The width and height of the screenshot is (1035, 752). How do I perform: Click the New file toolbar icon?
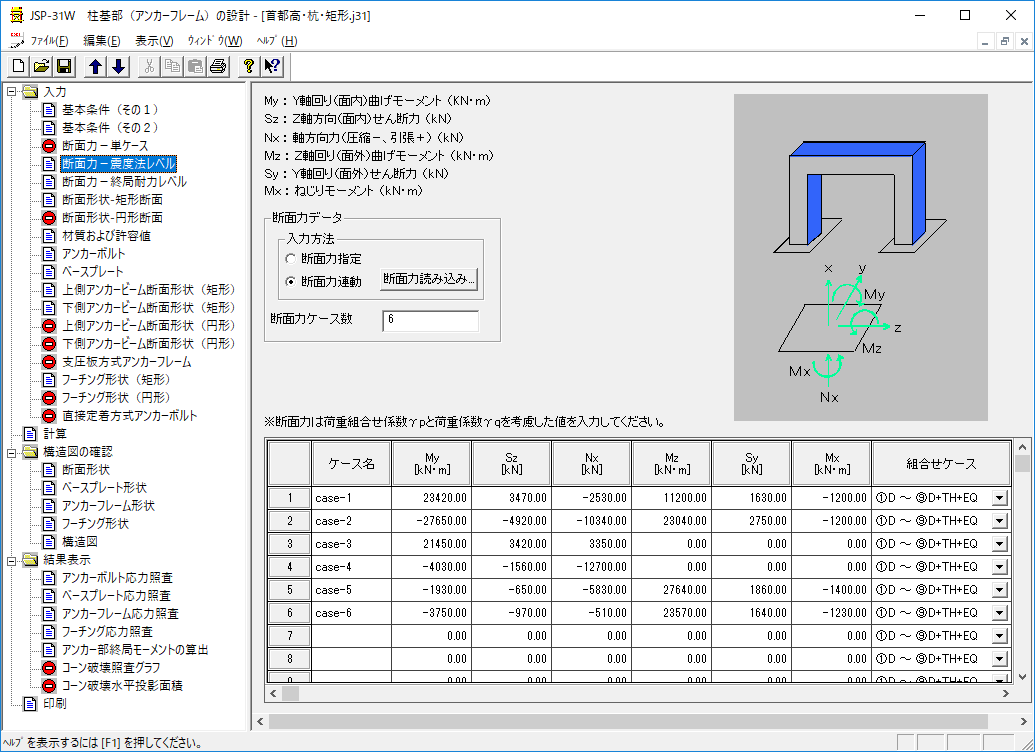pos(19,67)
